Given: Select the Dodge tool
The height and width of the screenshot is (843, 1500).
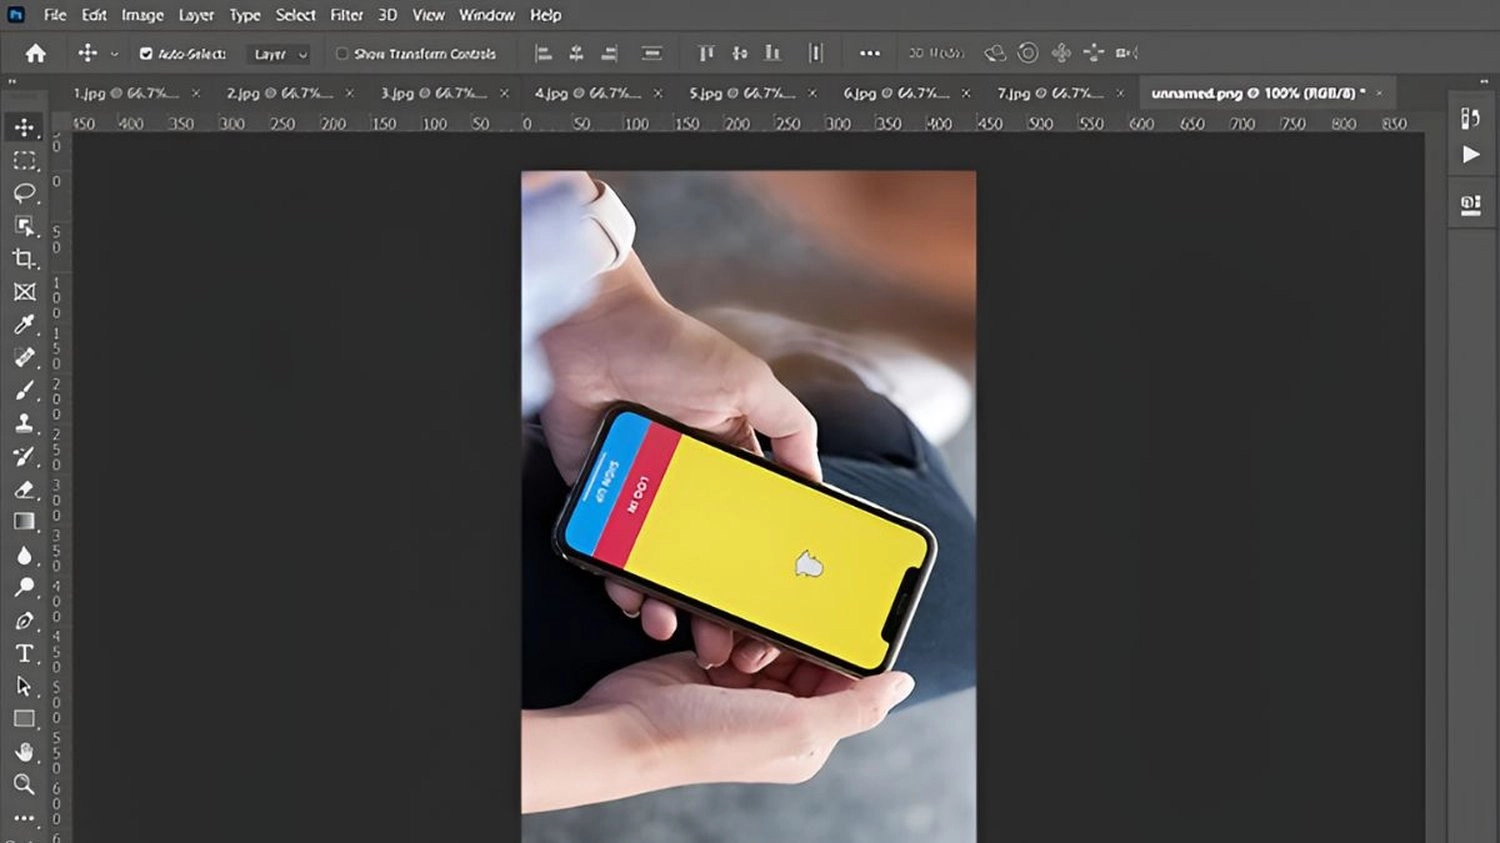Looking at the screenshot, I should (25, 587).
